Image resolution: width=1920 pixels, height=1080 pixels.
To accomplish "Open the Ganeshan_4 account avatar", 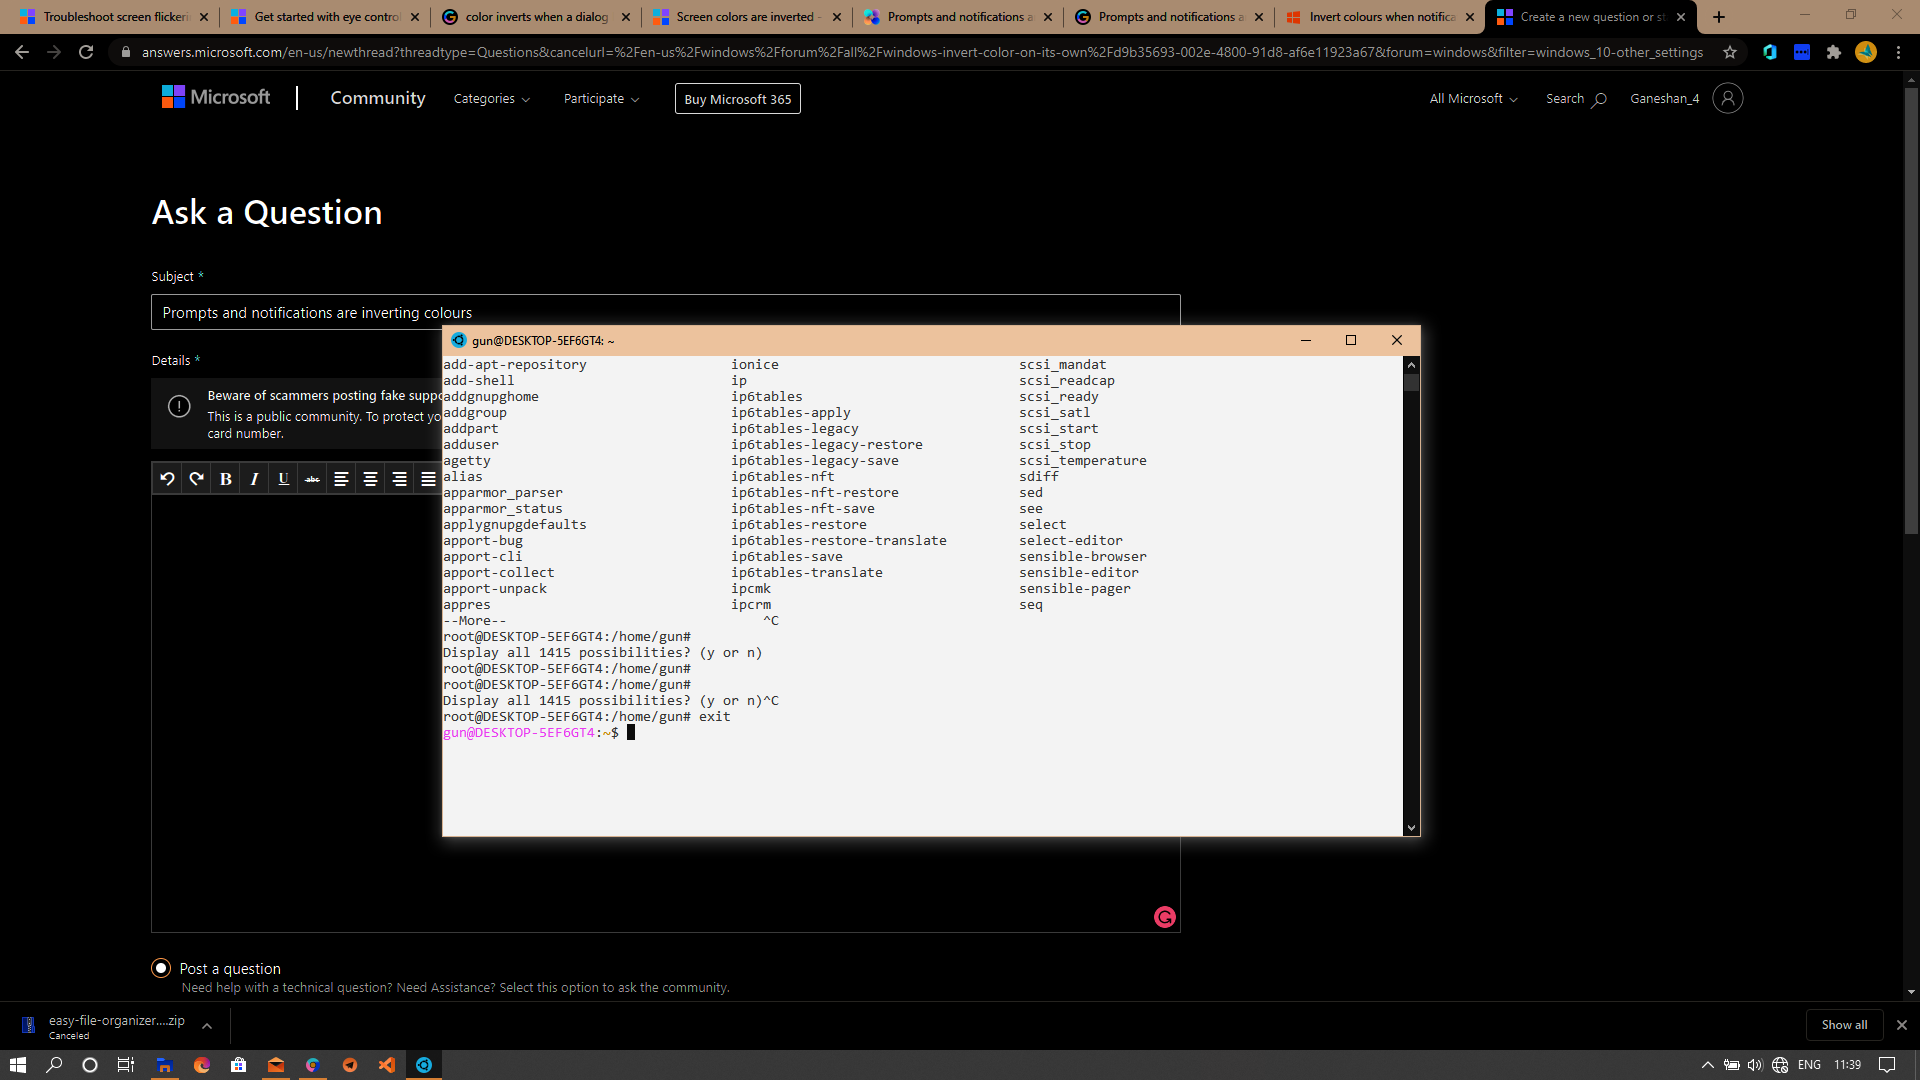I will (1727, 98).
